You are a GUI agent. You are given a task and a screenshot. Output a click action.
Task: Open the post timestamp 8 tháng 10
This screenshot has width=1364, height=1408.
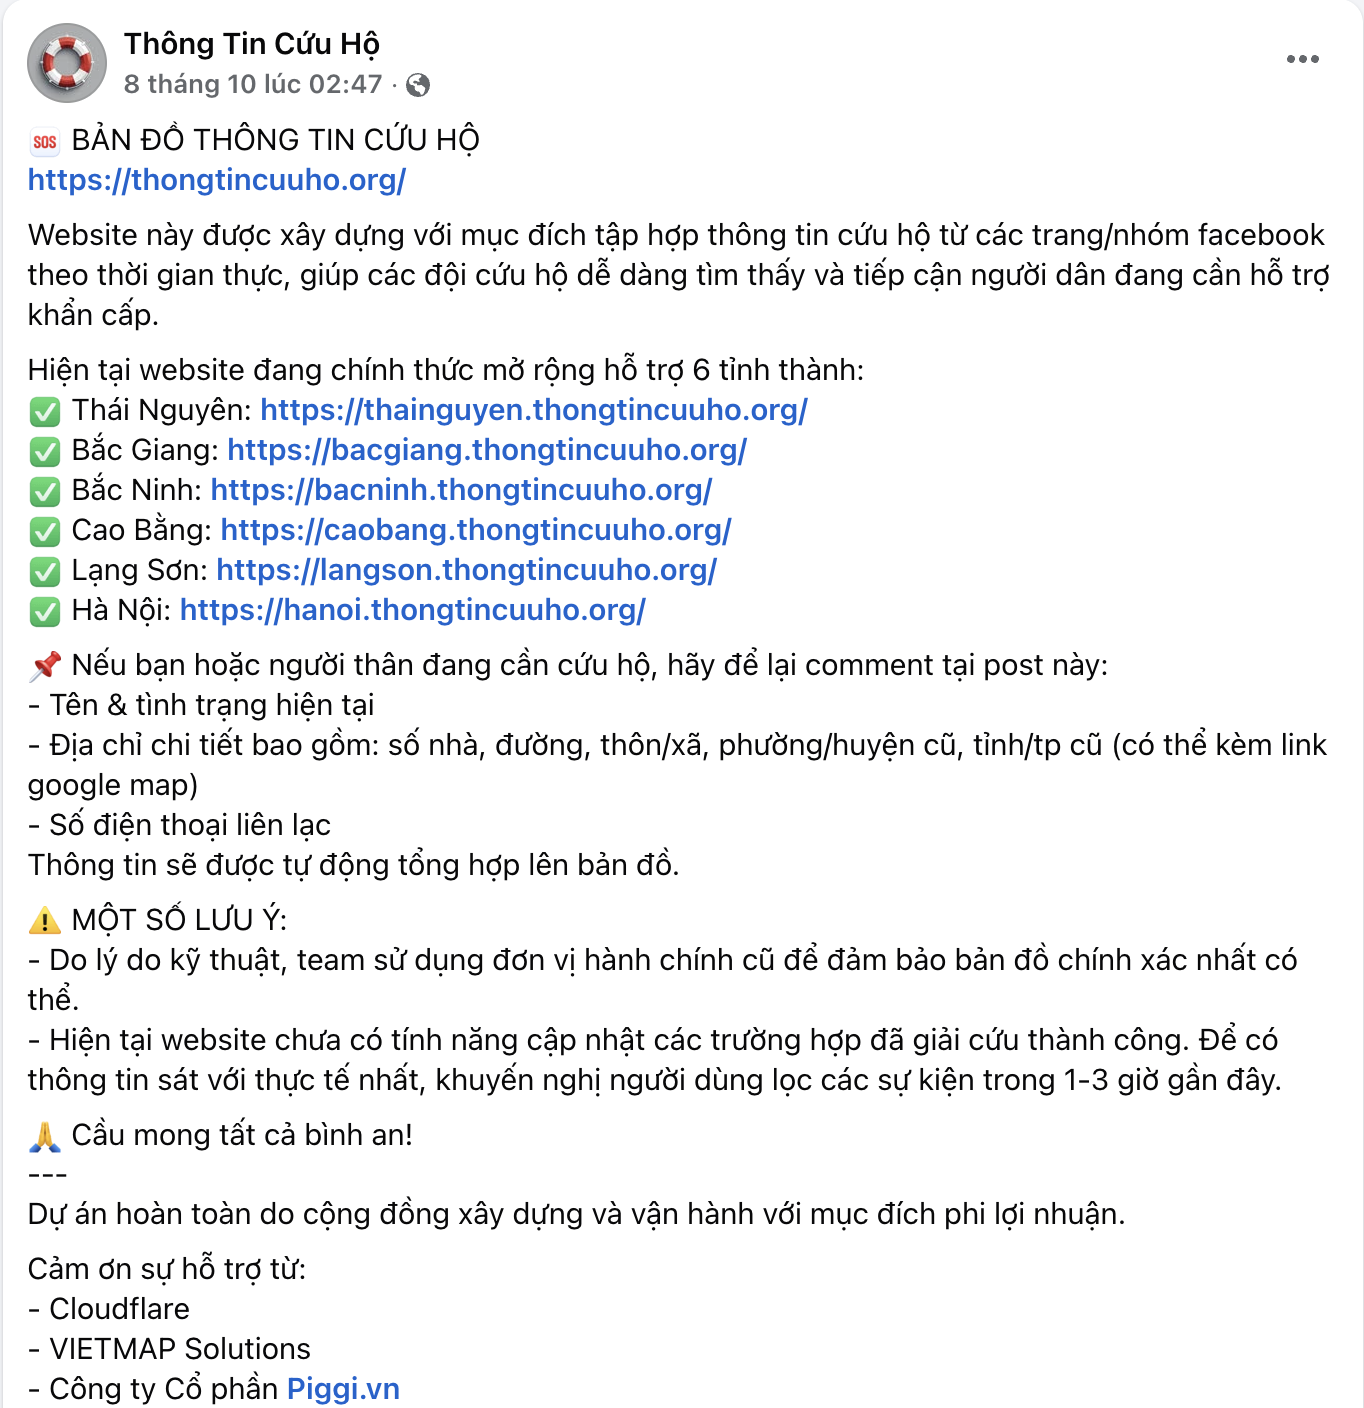(253, 84)
